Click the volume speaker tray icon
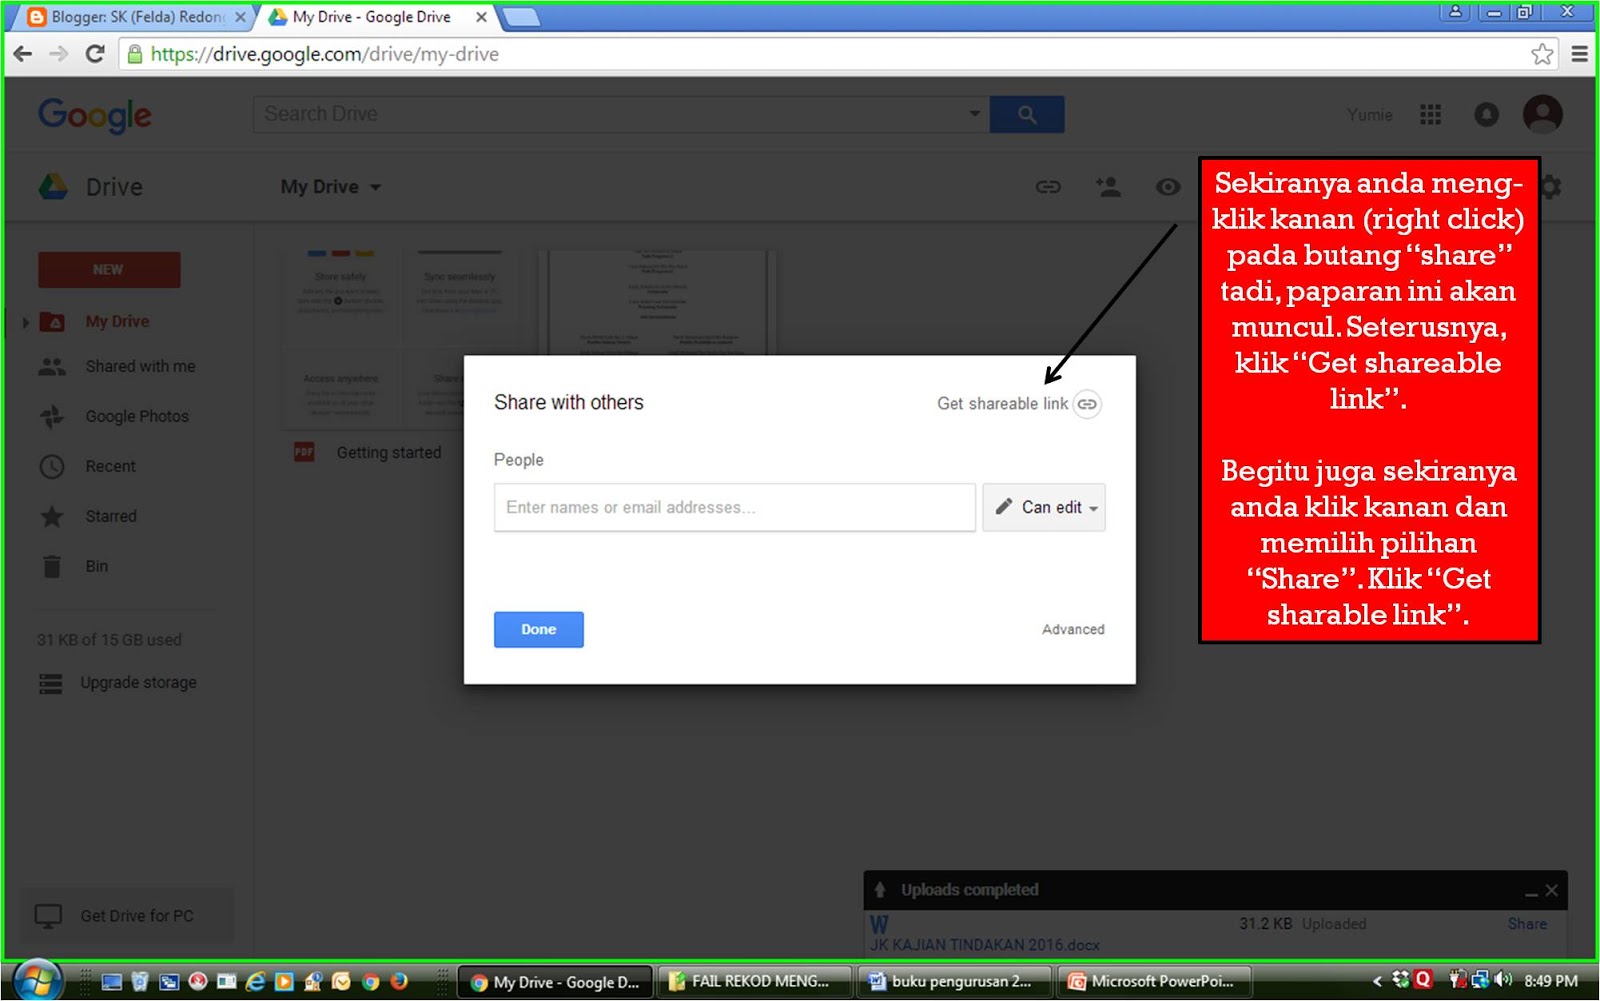Screen dimensions: 1600x1001 (1503, 980)
